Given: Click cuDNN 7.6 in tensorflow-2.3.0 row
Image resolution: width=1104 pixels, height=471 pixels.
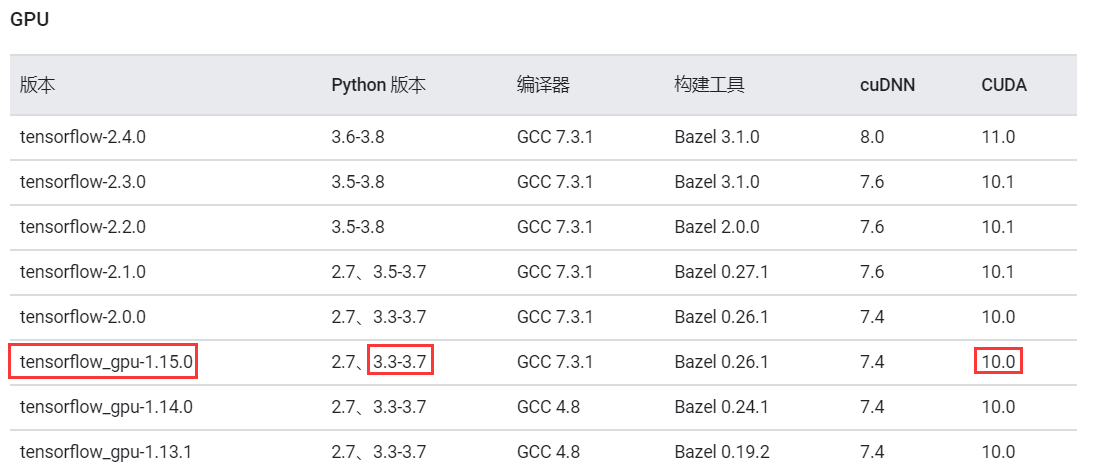Looking at the screenshot, I should (872, 182).
